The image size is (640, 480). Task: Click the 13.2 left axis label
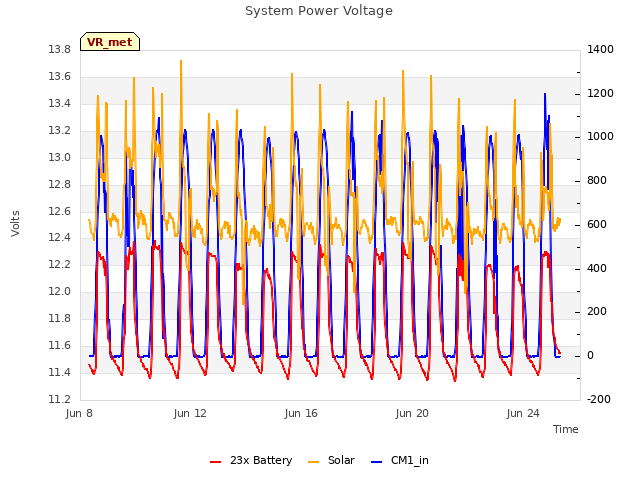[60, 131]
